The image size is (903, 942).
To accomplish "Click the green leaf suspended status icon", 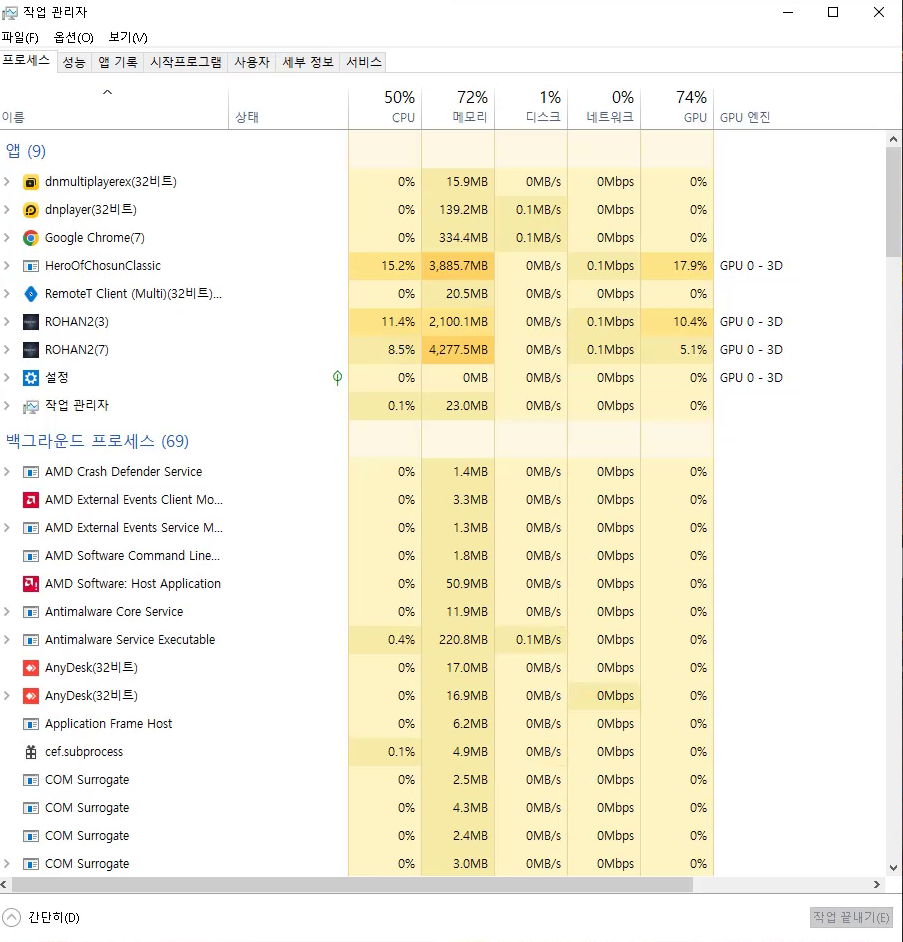I will coord(338,378).
